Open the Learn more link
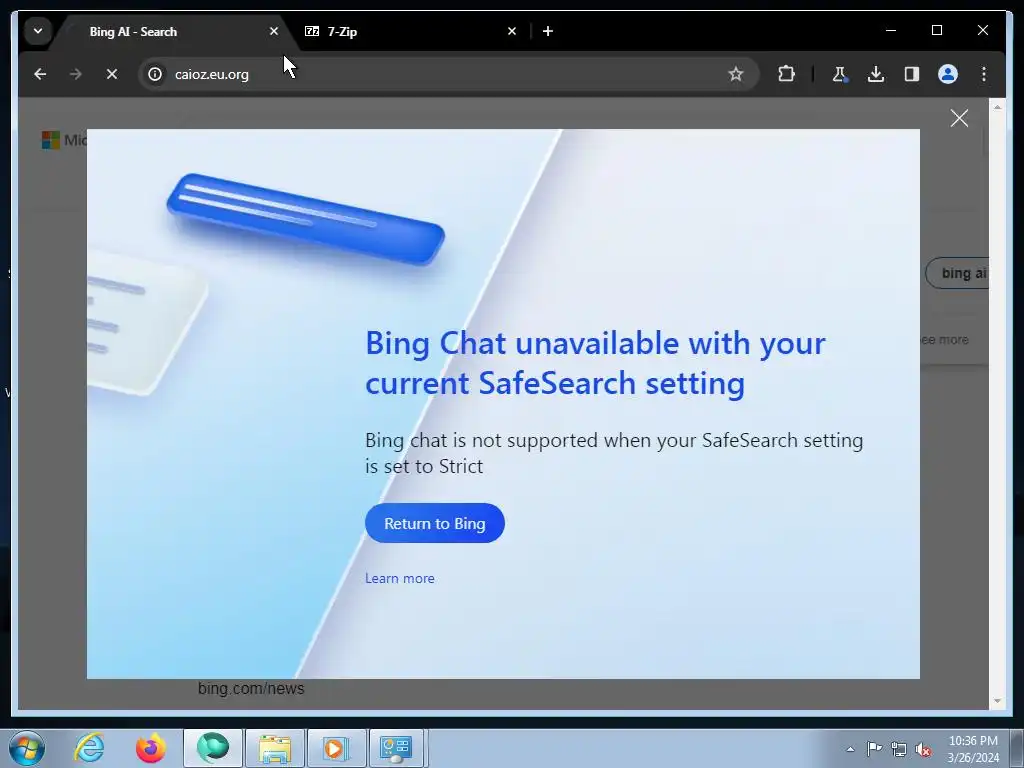The width and height of the screenshot is (1024, 768). pyautogui.click(x=400, y=578)
